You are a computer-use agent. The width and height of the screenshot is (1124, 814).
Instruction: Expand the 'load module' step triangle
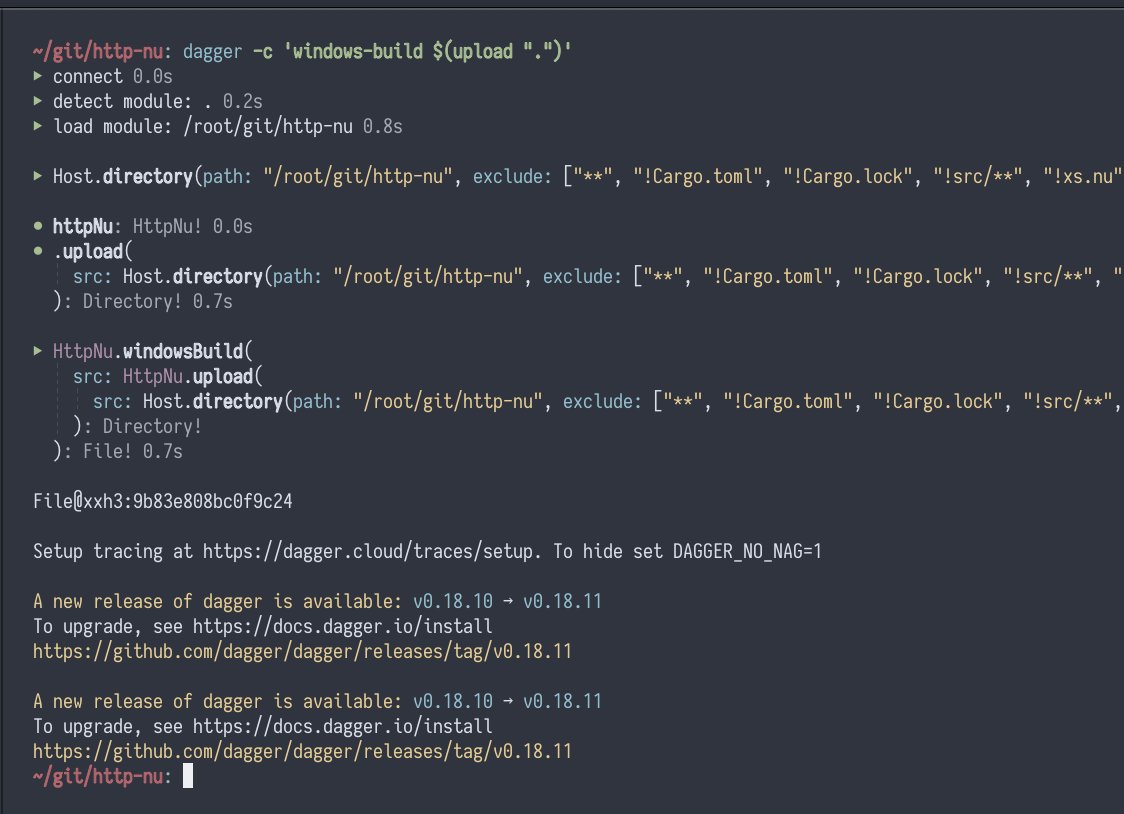38,126
